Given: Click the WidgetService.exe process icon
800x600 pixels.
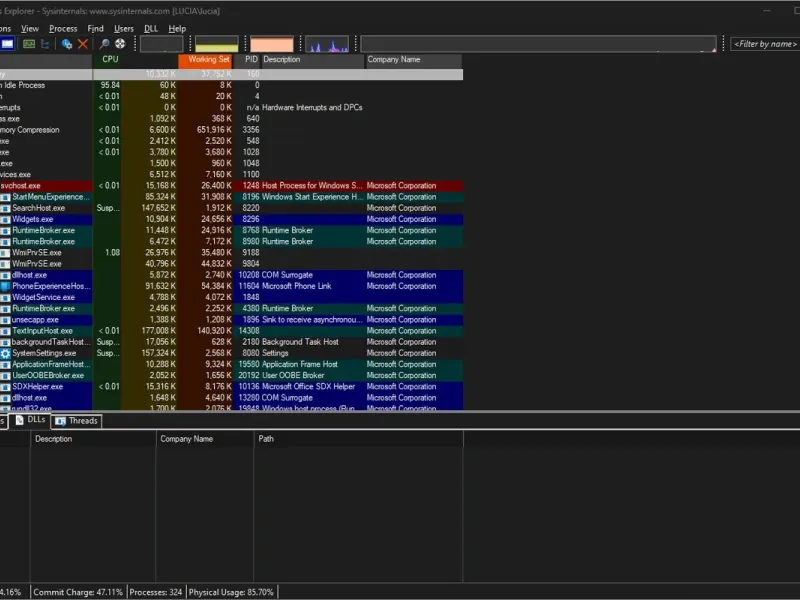Looking at the screenshot, I should (x=5, y=297).
